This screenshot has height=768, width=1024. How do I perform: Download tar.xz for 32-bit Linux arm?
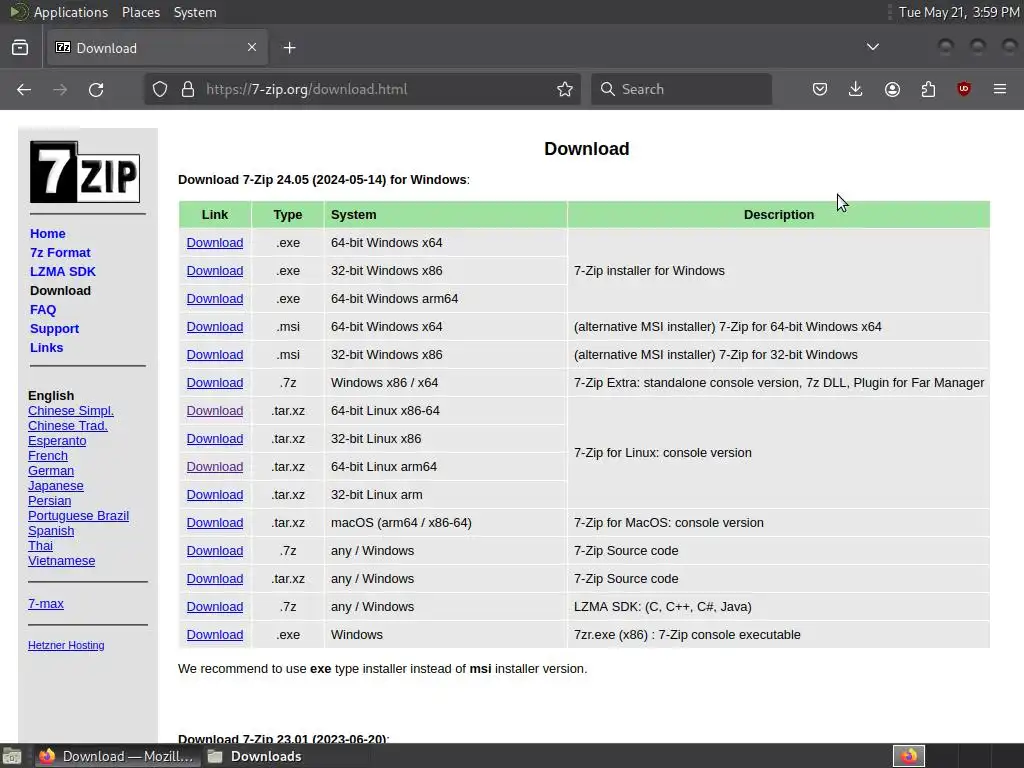coord(215,496)
